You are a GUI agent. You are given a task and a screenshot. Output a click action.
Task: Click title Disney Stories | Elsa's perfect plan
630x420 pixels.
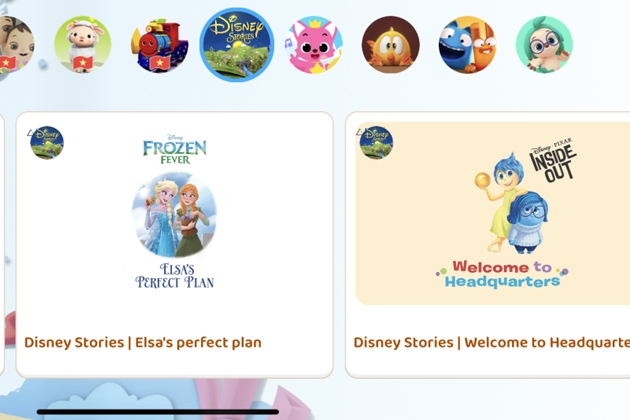point(143,342)
